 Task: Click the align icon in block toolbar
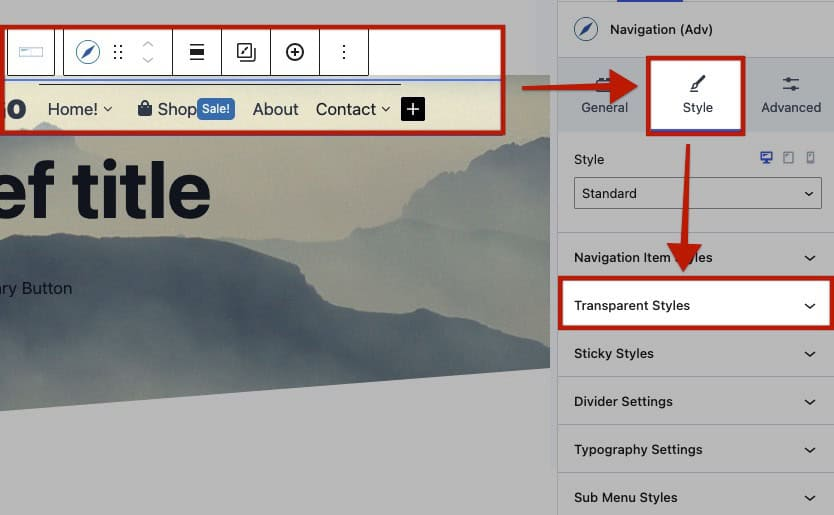tap(197, 52)
